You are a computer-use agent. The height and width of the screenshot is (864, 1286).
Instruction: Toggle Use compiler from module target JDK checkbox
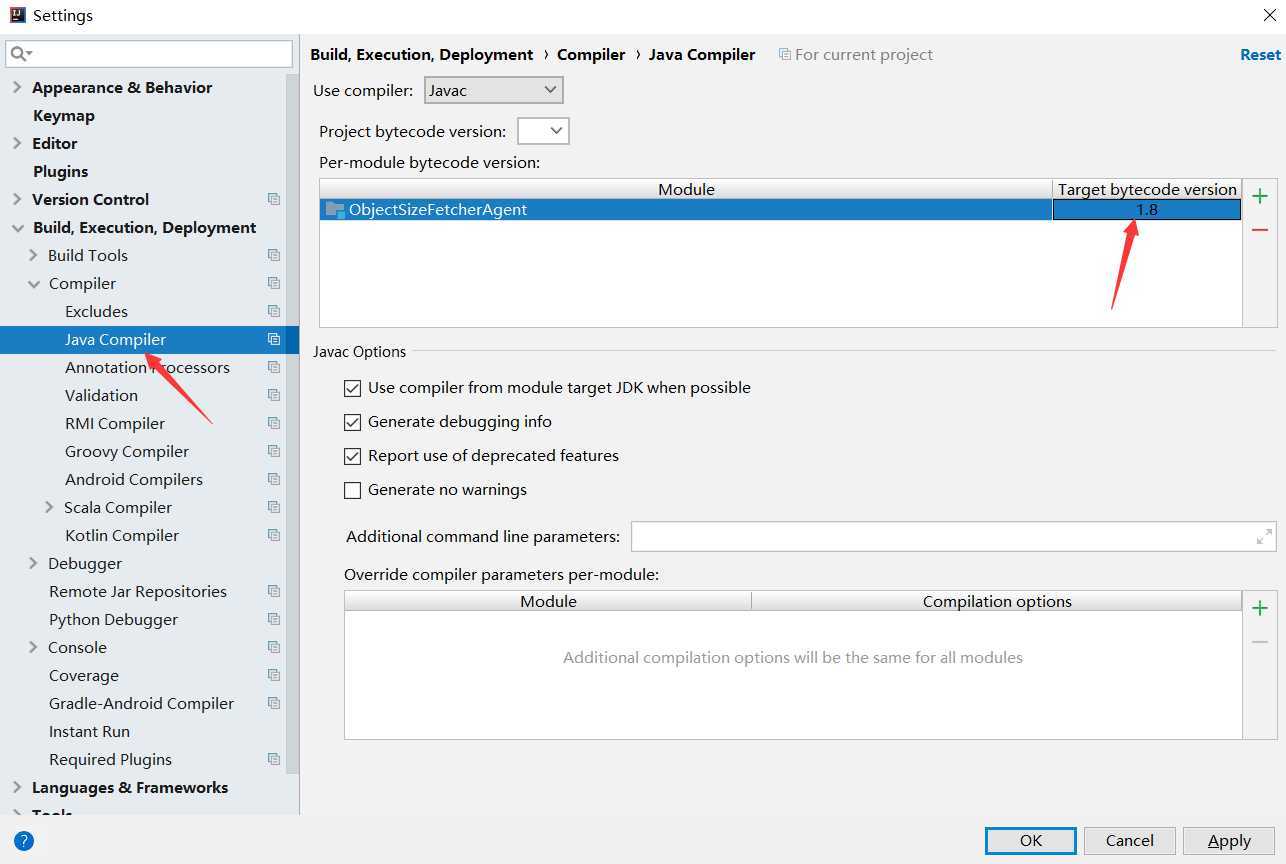point(352,388)
